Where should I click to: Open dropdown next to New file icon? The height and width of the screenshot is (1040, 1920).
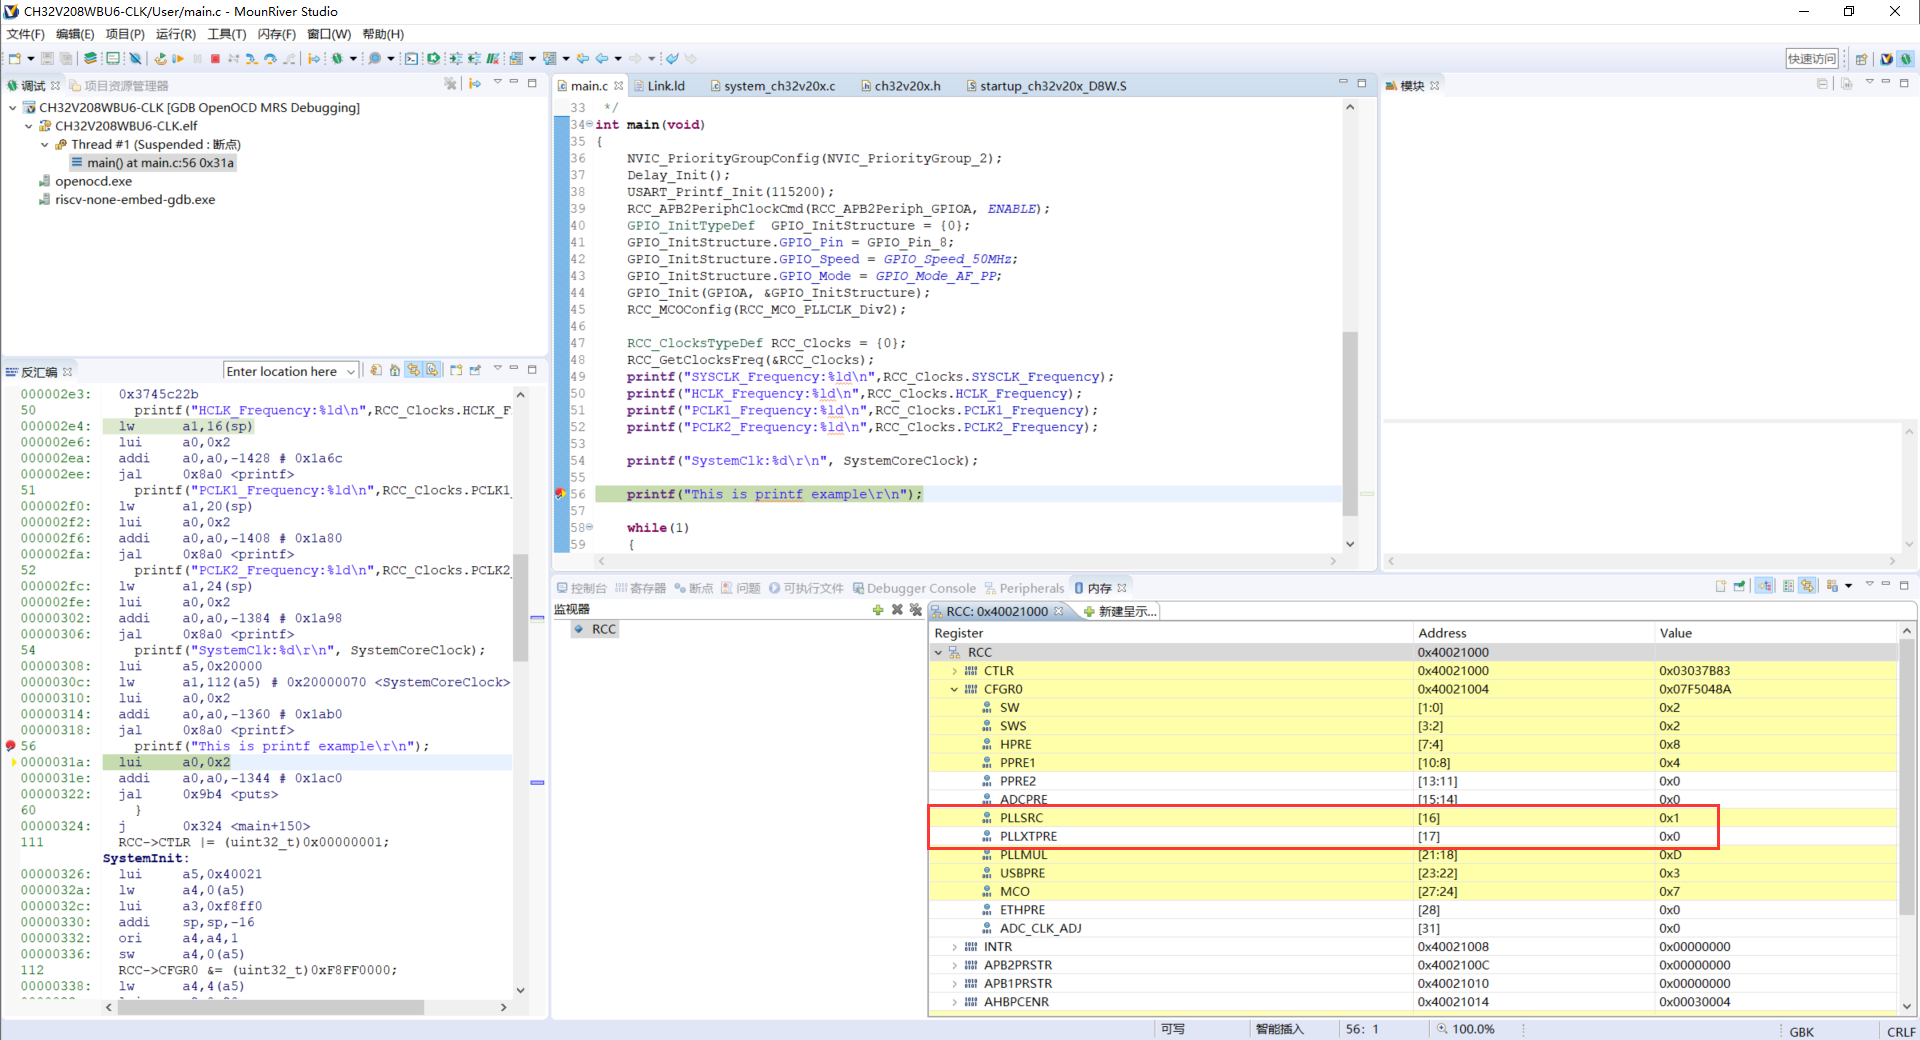point(30,59)
